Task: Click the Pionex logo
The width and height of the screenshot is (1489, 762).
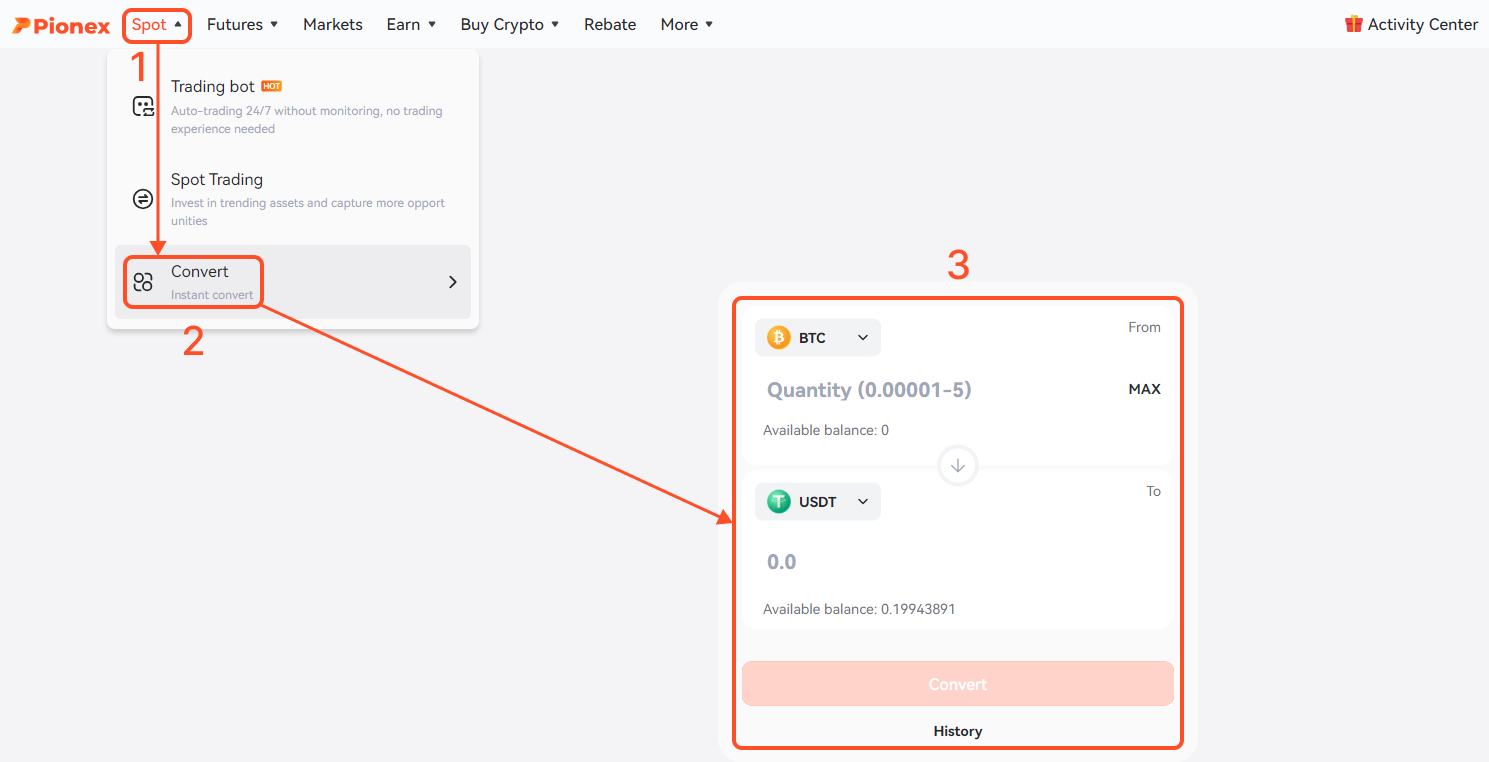Action: pos(61,25)
